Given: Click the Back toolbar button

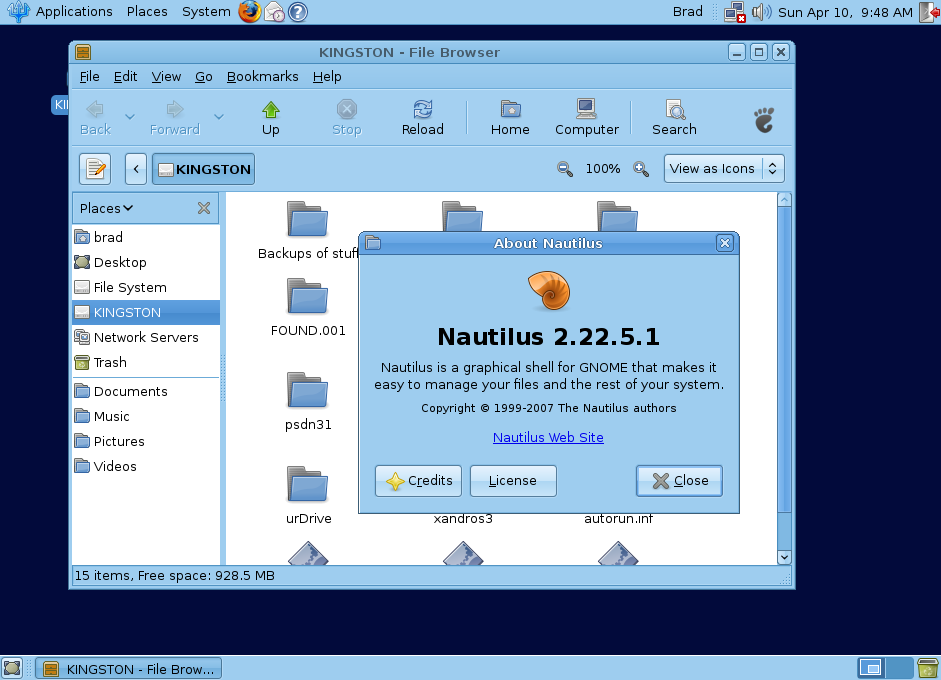Looking at the screenshot, I should coord(95,118).
